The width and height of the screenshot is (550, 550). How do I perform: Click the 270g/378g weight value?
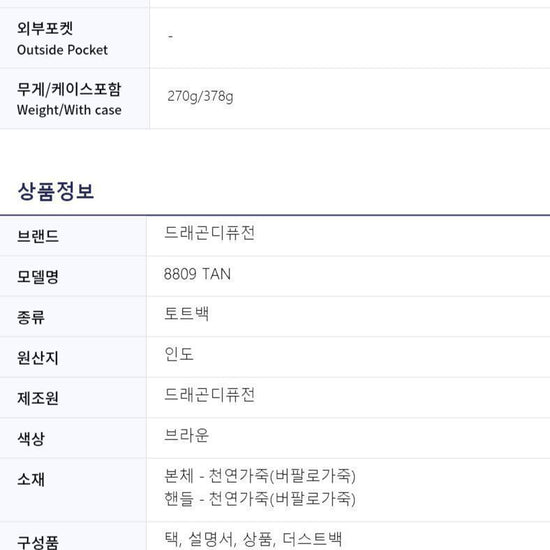point(200,96)
